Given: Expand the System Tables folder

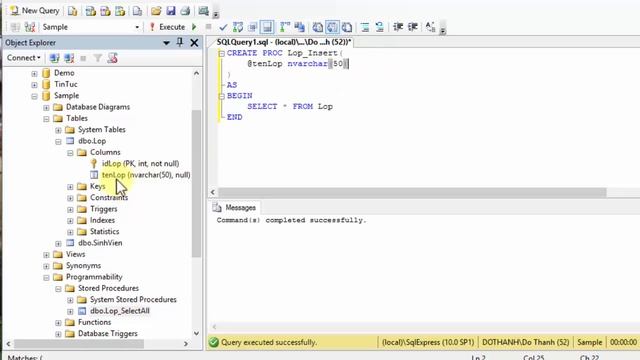Looking at the screenshot, I should click(58, 130).
